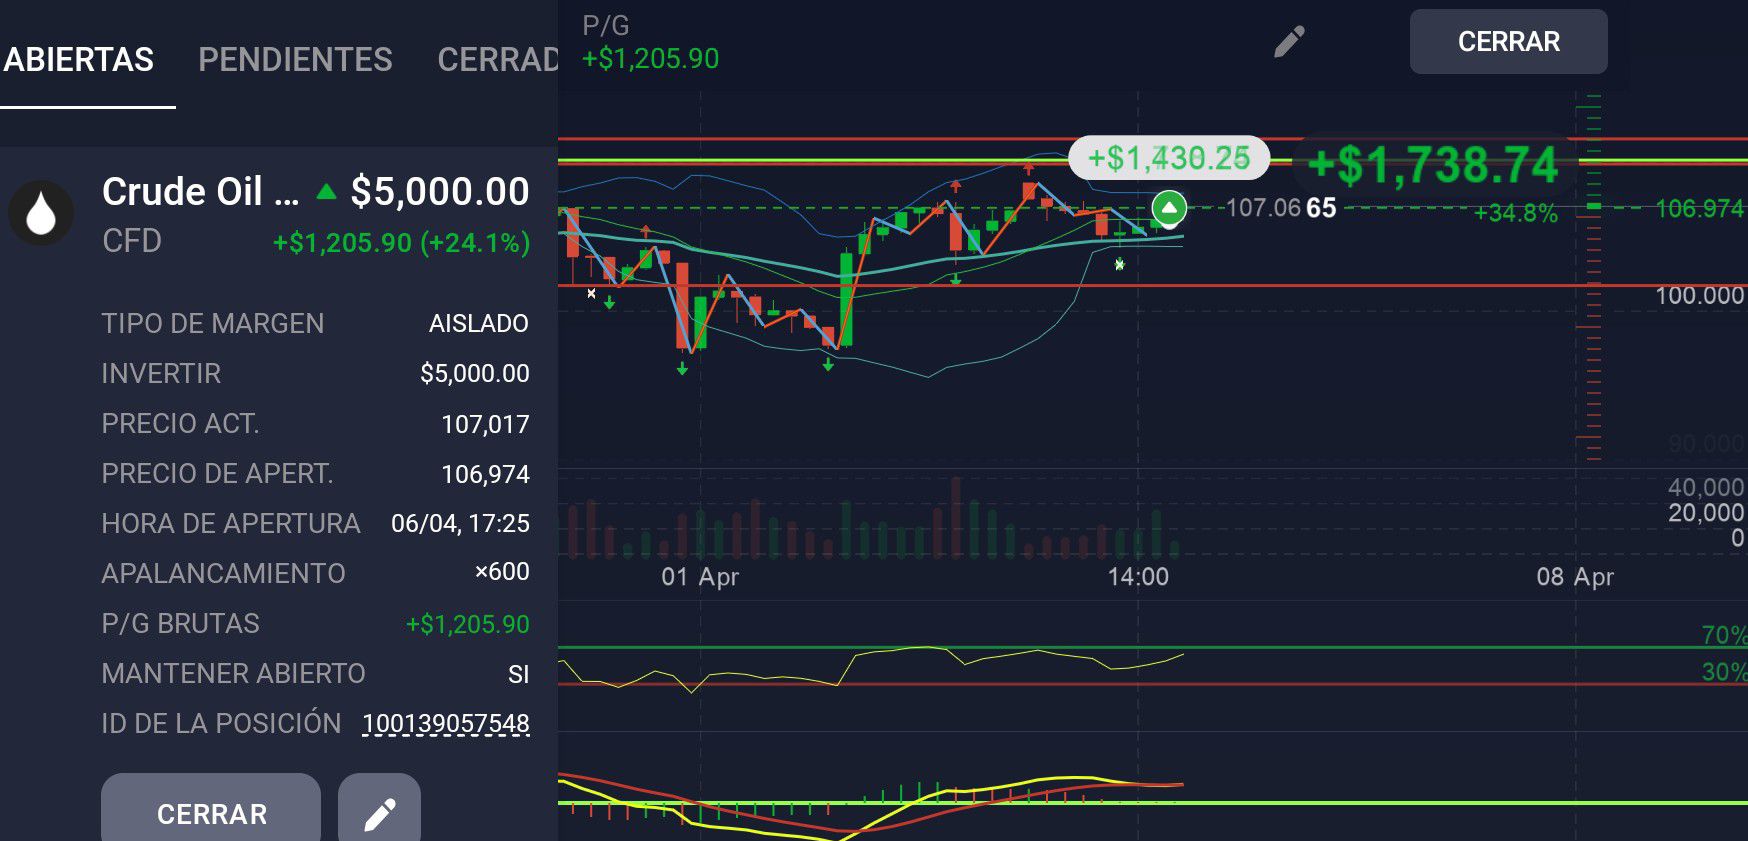Click the large +$1,738.74 profit label
The width and height of the screenshot is (1748, 841).
[x=1432, y=165]
